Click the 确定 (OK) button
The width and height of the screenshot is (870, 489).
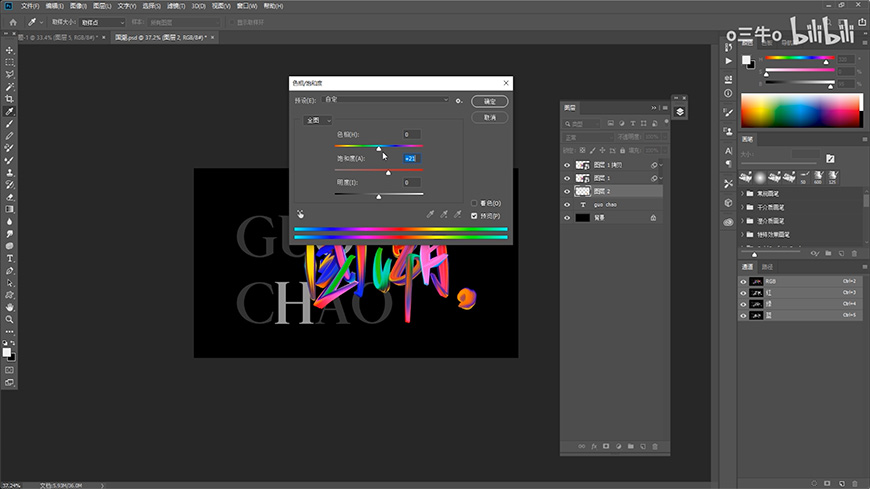pyautogui.click(x=490, y=101)
